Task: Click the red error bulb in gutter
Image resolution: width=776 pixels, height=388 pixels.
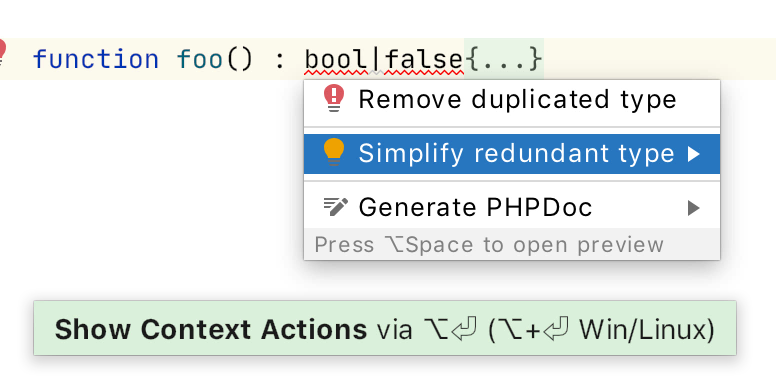Action: pyautogui.click(x=2, y=53)
